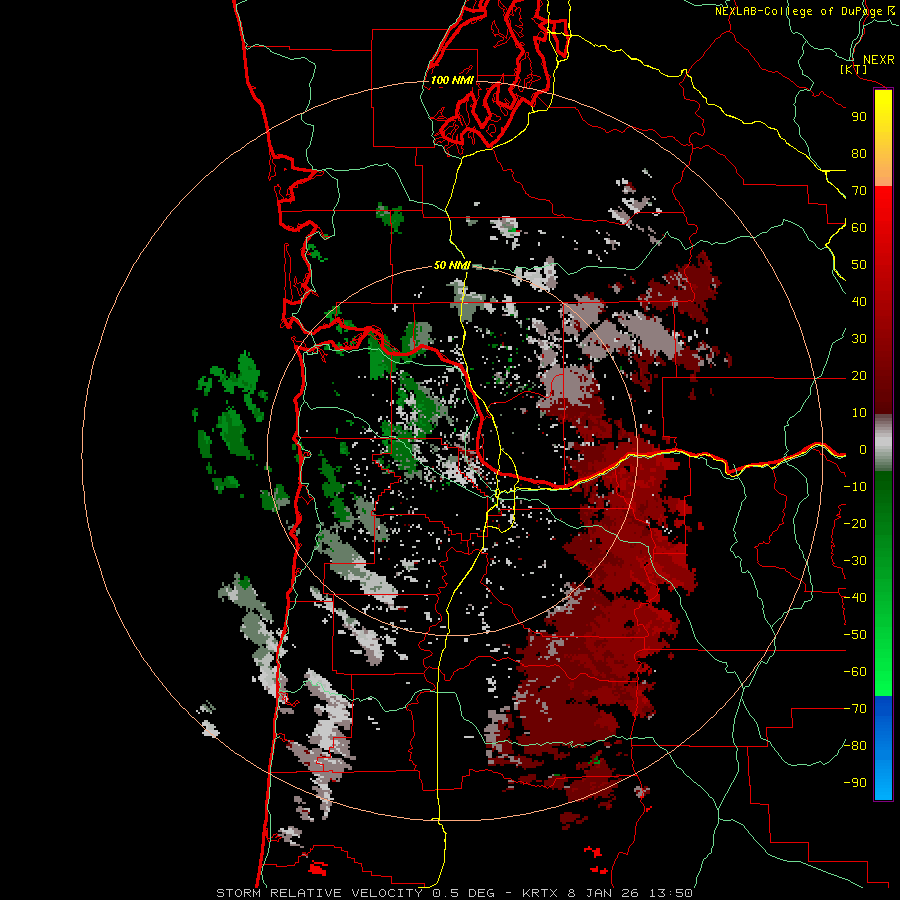900x900 pixels.
Task: Click the -10 value on the velocity scale
Action: pyautogui.click(x=855, y=487)
